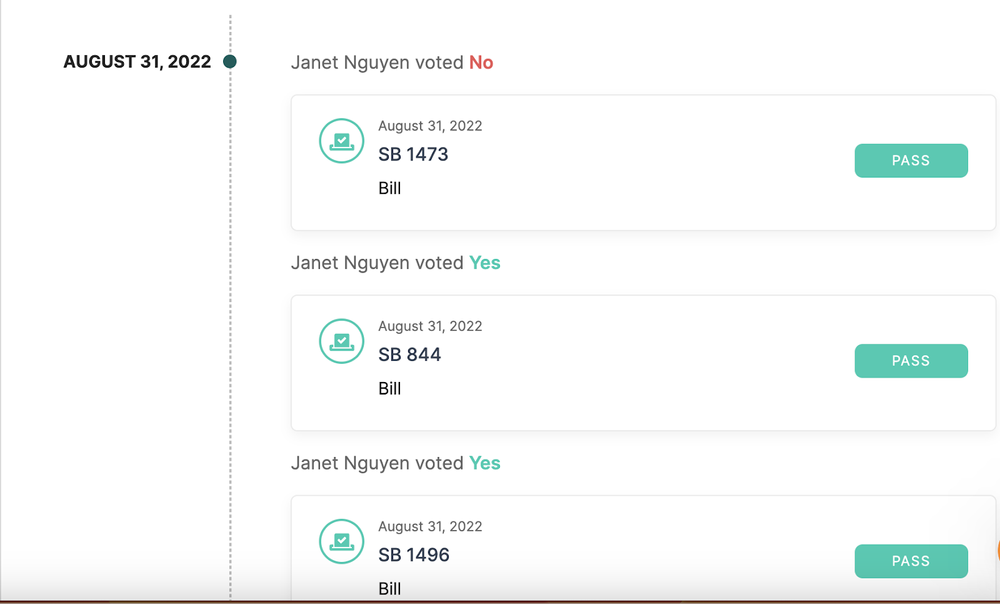
Task: Click the date inside the SB 844 card
Action: tap(430, 326)
